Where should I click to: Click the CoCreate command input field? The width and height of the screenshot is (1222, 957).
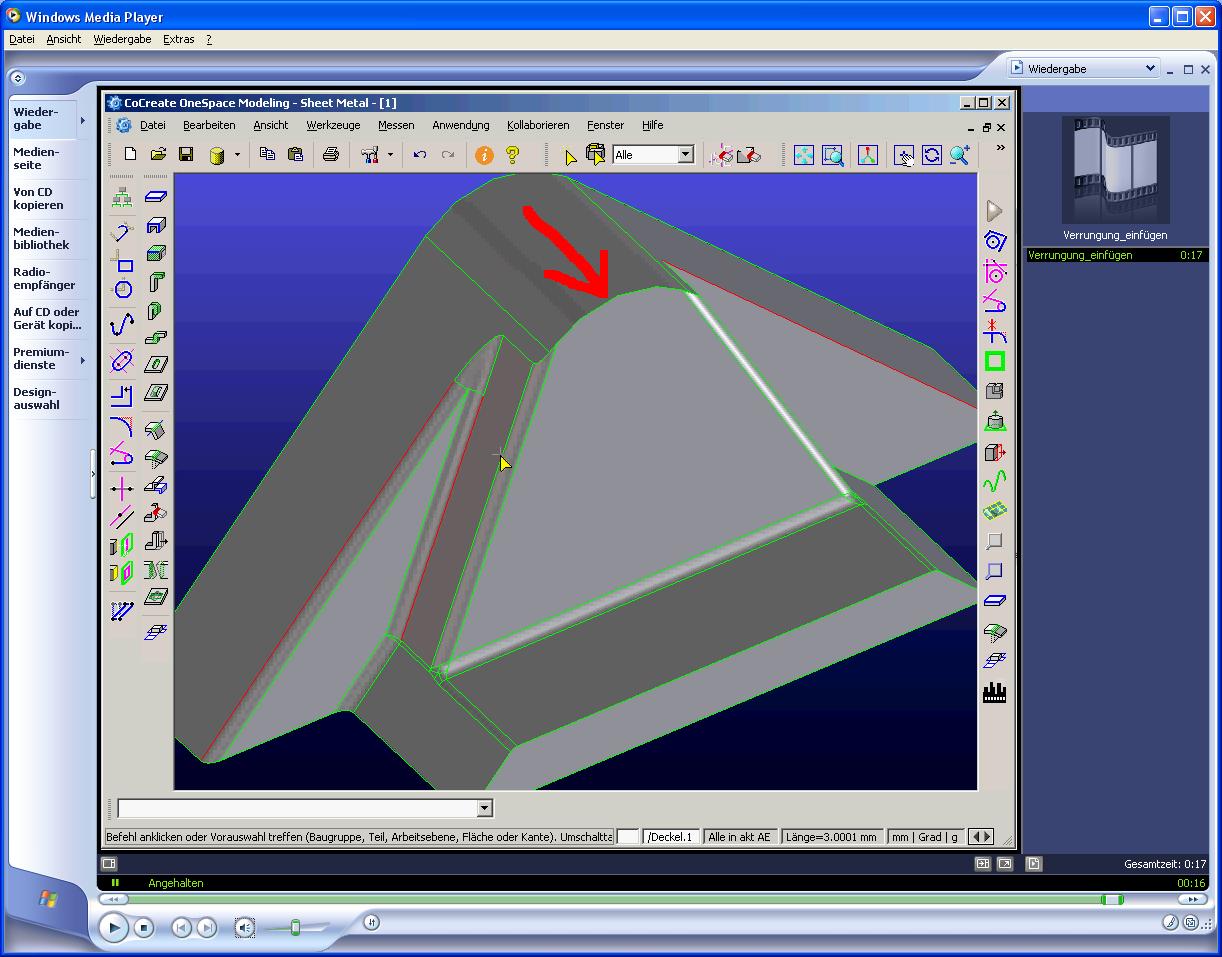[297, 808]
